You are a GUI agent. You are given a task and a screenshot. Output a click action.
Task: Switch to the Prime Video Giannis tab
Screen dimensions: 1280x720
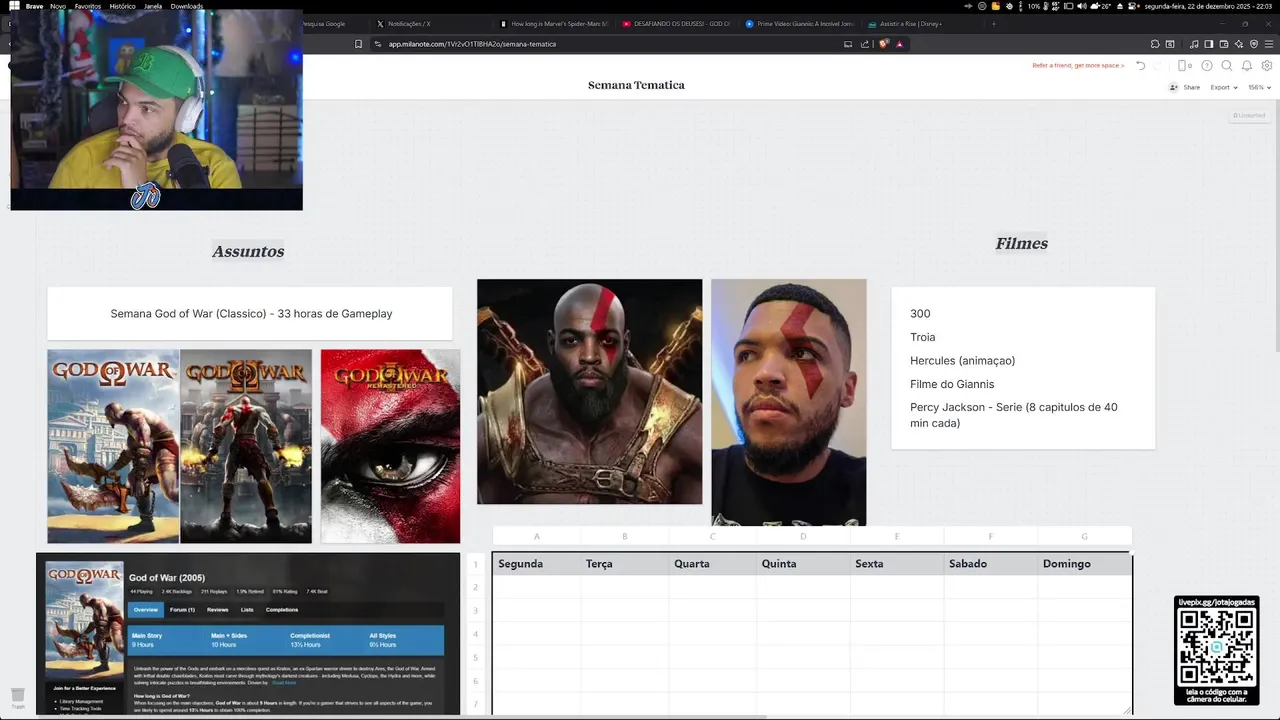click(x=800, y=23)
